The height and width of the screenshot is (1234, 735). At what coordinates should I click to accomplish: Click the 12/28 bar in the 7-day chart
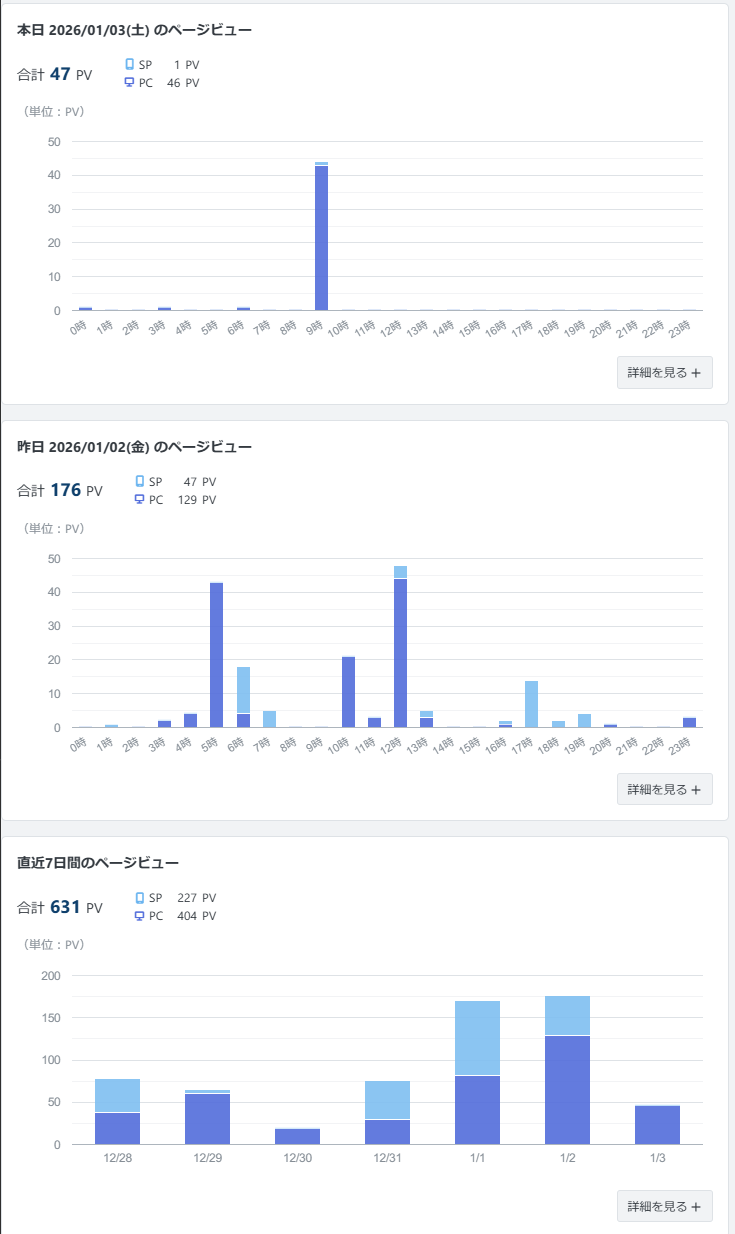[x=117, y=1111]
